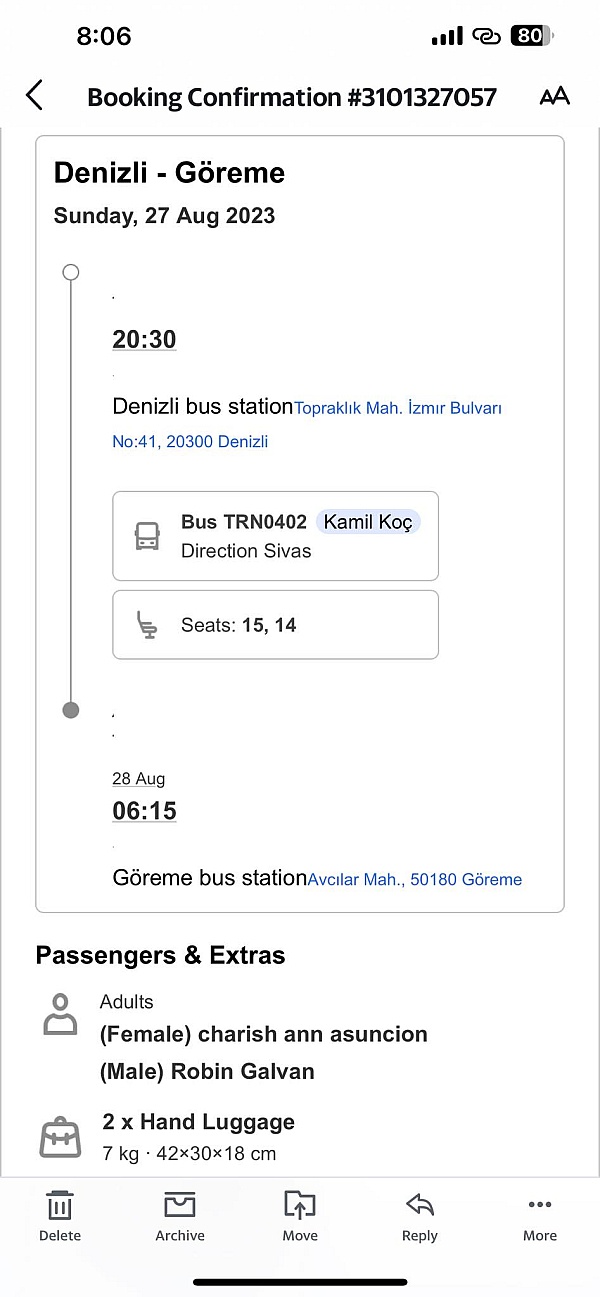Select the Kamil Koç carrier badge
The image size is (600, 1297).
[x=368, y=522]
